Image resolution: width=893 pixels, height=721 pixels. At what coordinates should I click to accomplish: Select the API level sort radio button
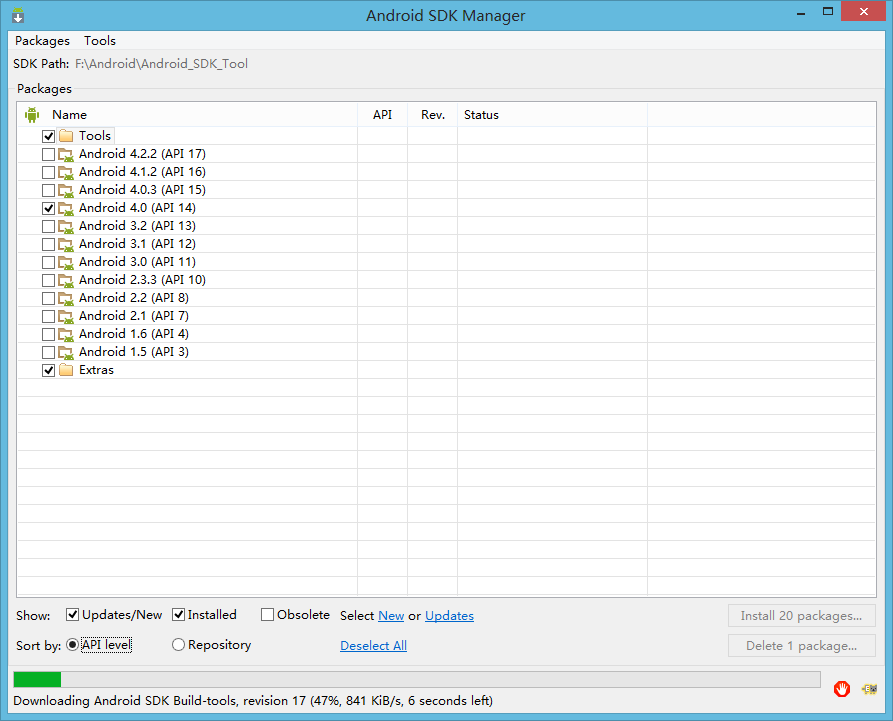point(72,645)
